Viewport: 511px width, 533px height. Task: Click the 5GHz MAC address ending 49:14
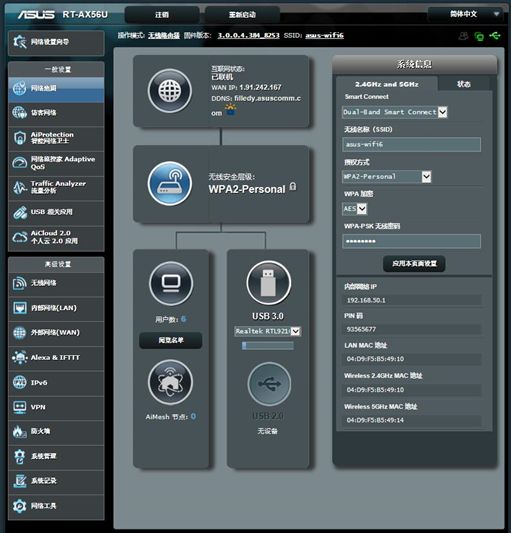coord(411,420)
